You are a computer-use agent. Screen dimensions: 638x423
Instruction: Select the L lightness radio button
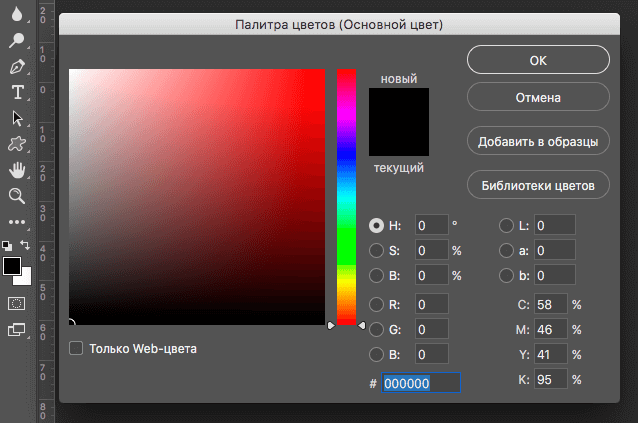click(x=506, y=225)
